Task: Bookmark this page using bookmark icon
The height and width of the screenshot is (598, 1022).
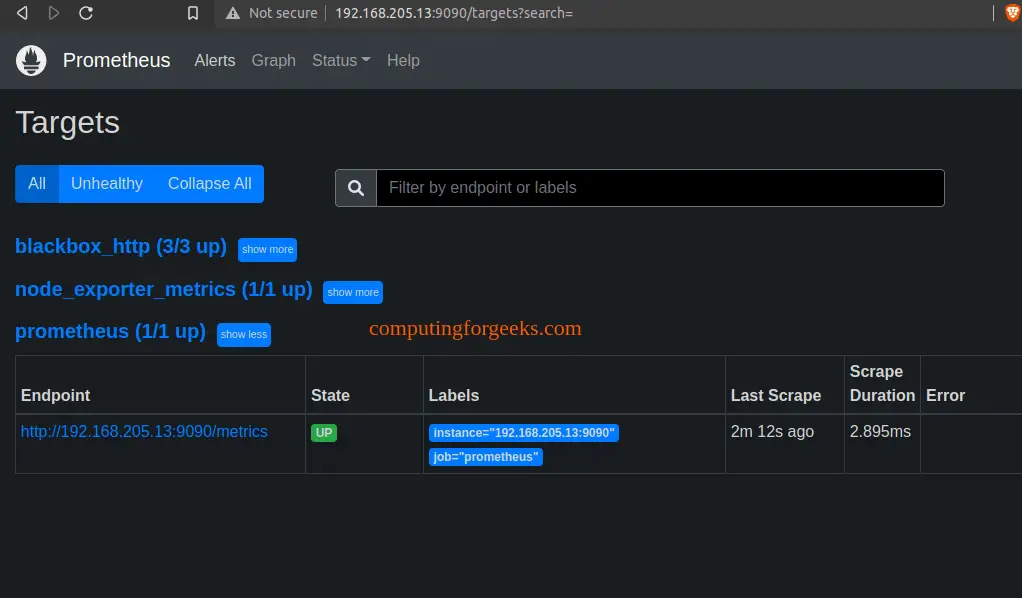Action: (x=193, y=13)
